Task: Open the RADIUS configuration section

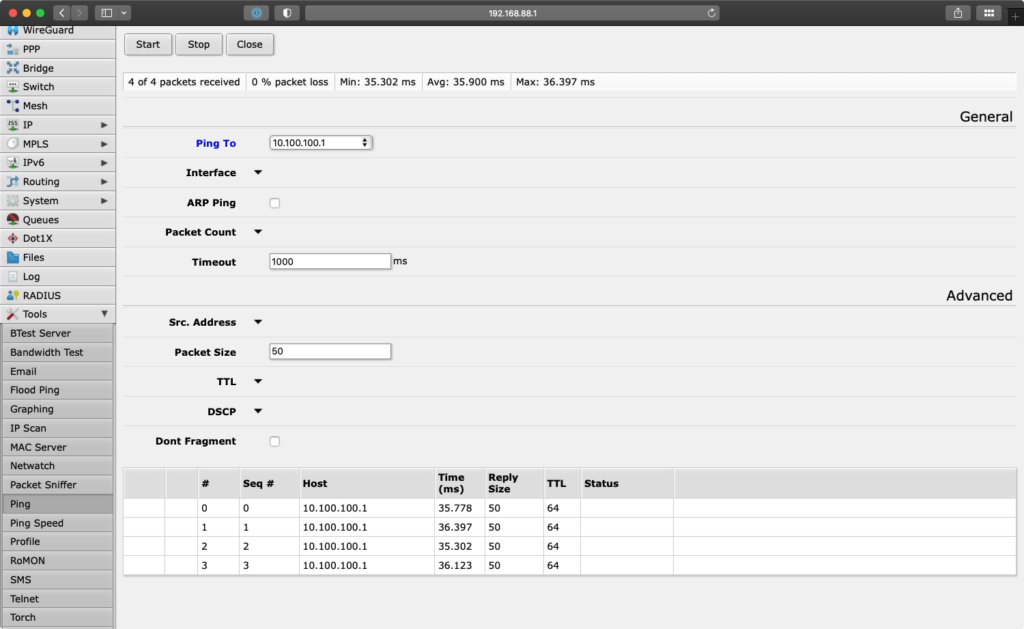Action: (x=40, y=295)
